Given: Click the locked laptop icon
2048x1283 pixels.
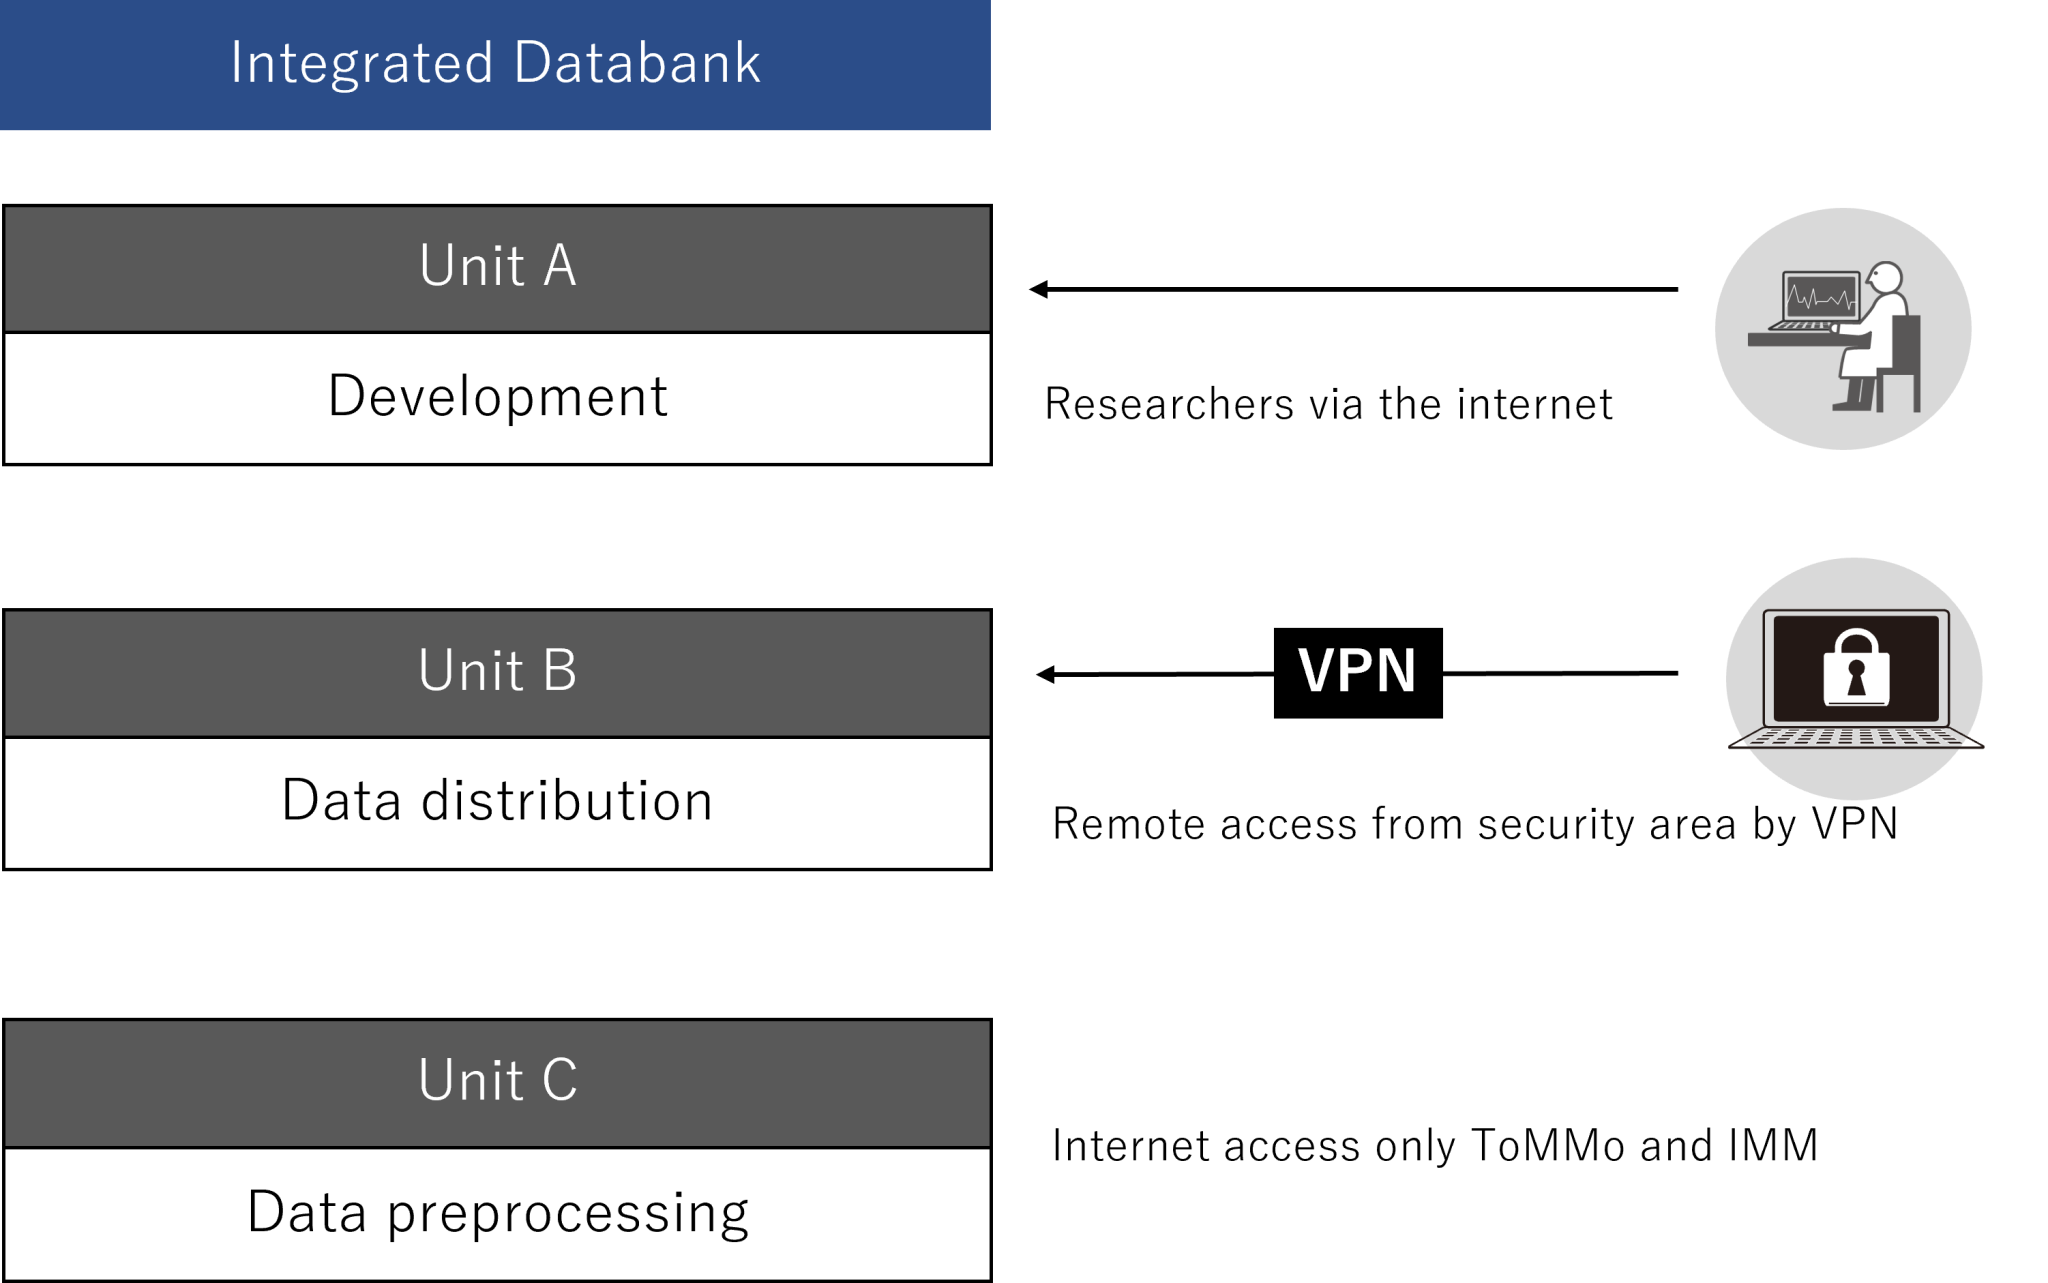Looking at the screenshot, I should tap(1854, 679).
